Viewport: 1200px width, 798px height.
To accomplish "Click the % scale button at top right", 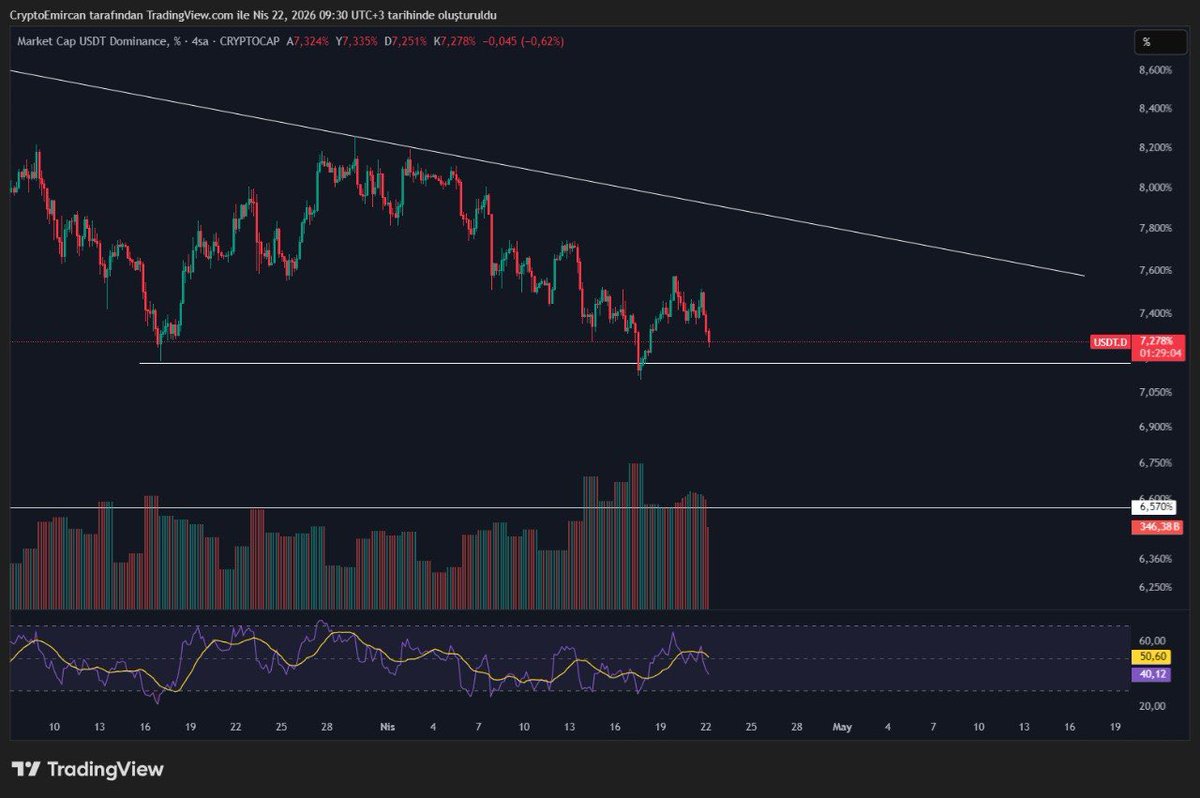I will (1159, 42).
